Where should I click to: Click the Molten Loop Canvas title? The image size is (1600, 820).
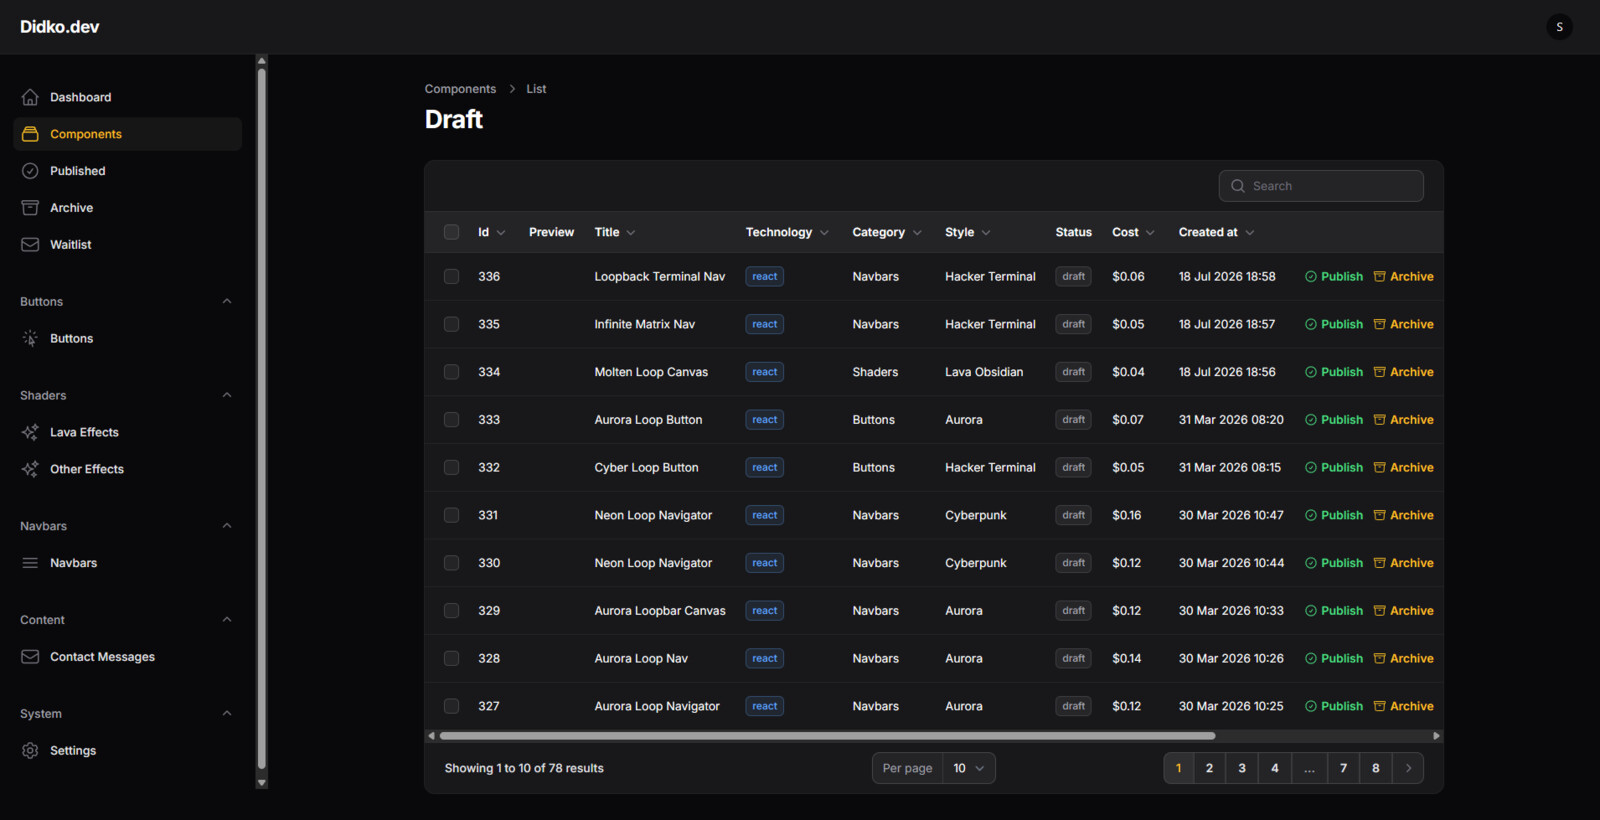point(651,372)
